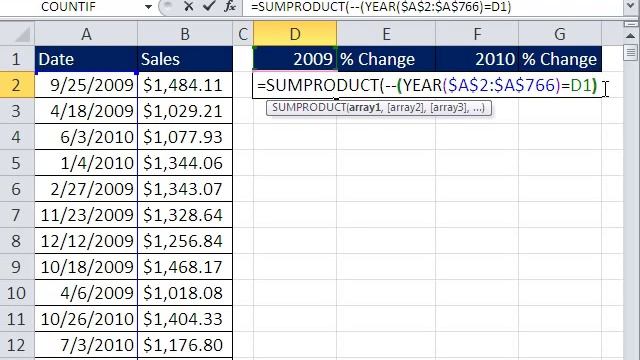Click in the SUMPRODUCT formula in cell D2
Image resolution: width=640 pixels, height=360 pixels.
click(427, 85)
